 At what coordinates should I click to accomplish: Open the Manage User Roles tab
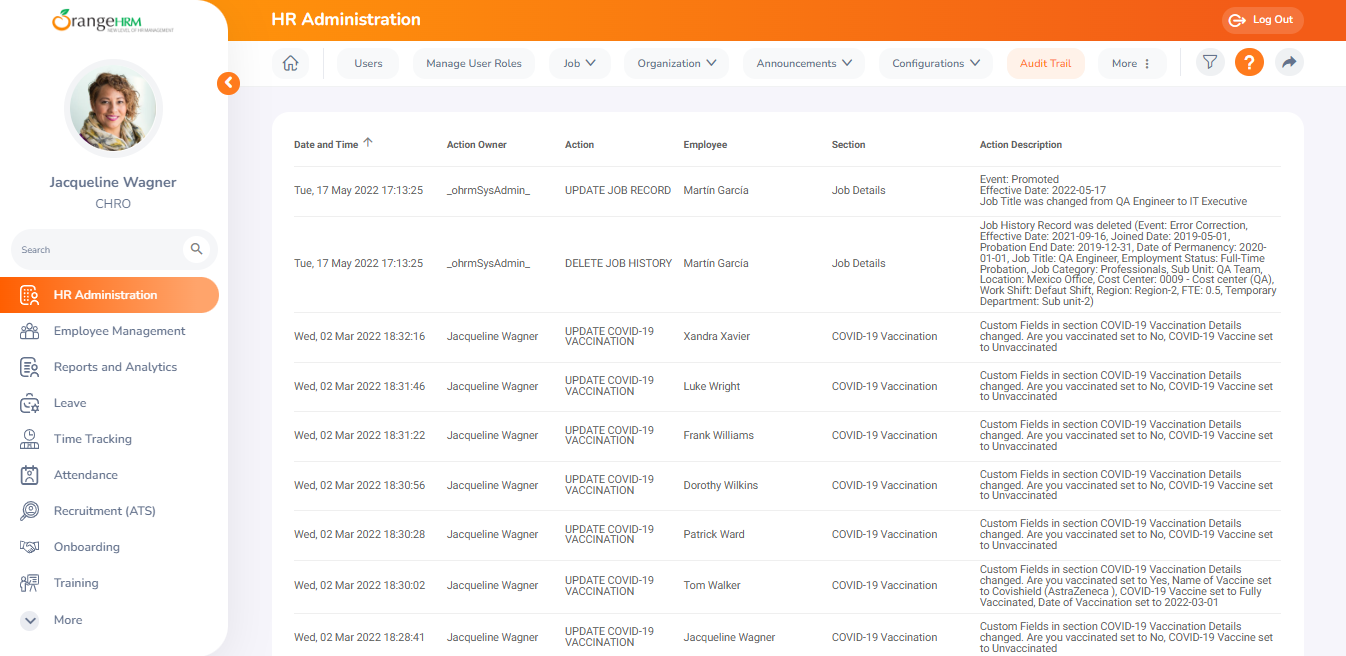474,63
